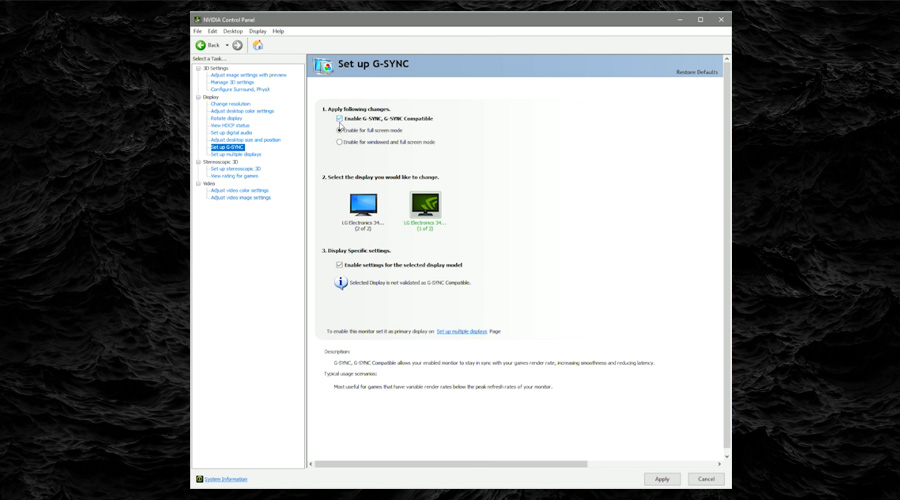Select the LG Electronics display (1 of 2) thumbnail
This screenshot has height=500, width=900.
[x=425, y=211]
